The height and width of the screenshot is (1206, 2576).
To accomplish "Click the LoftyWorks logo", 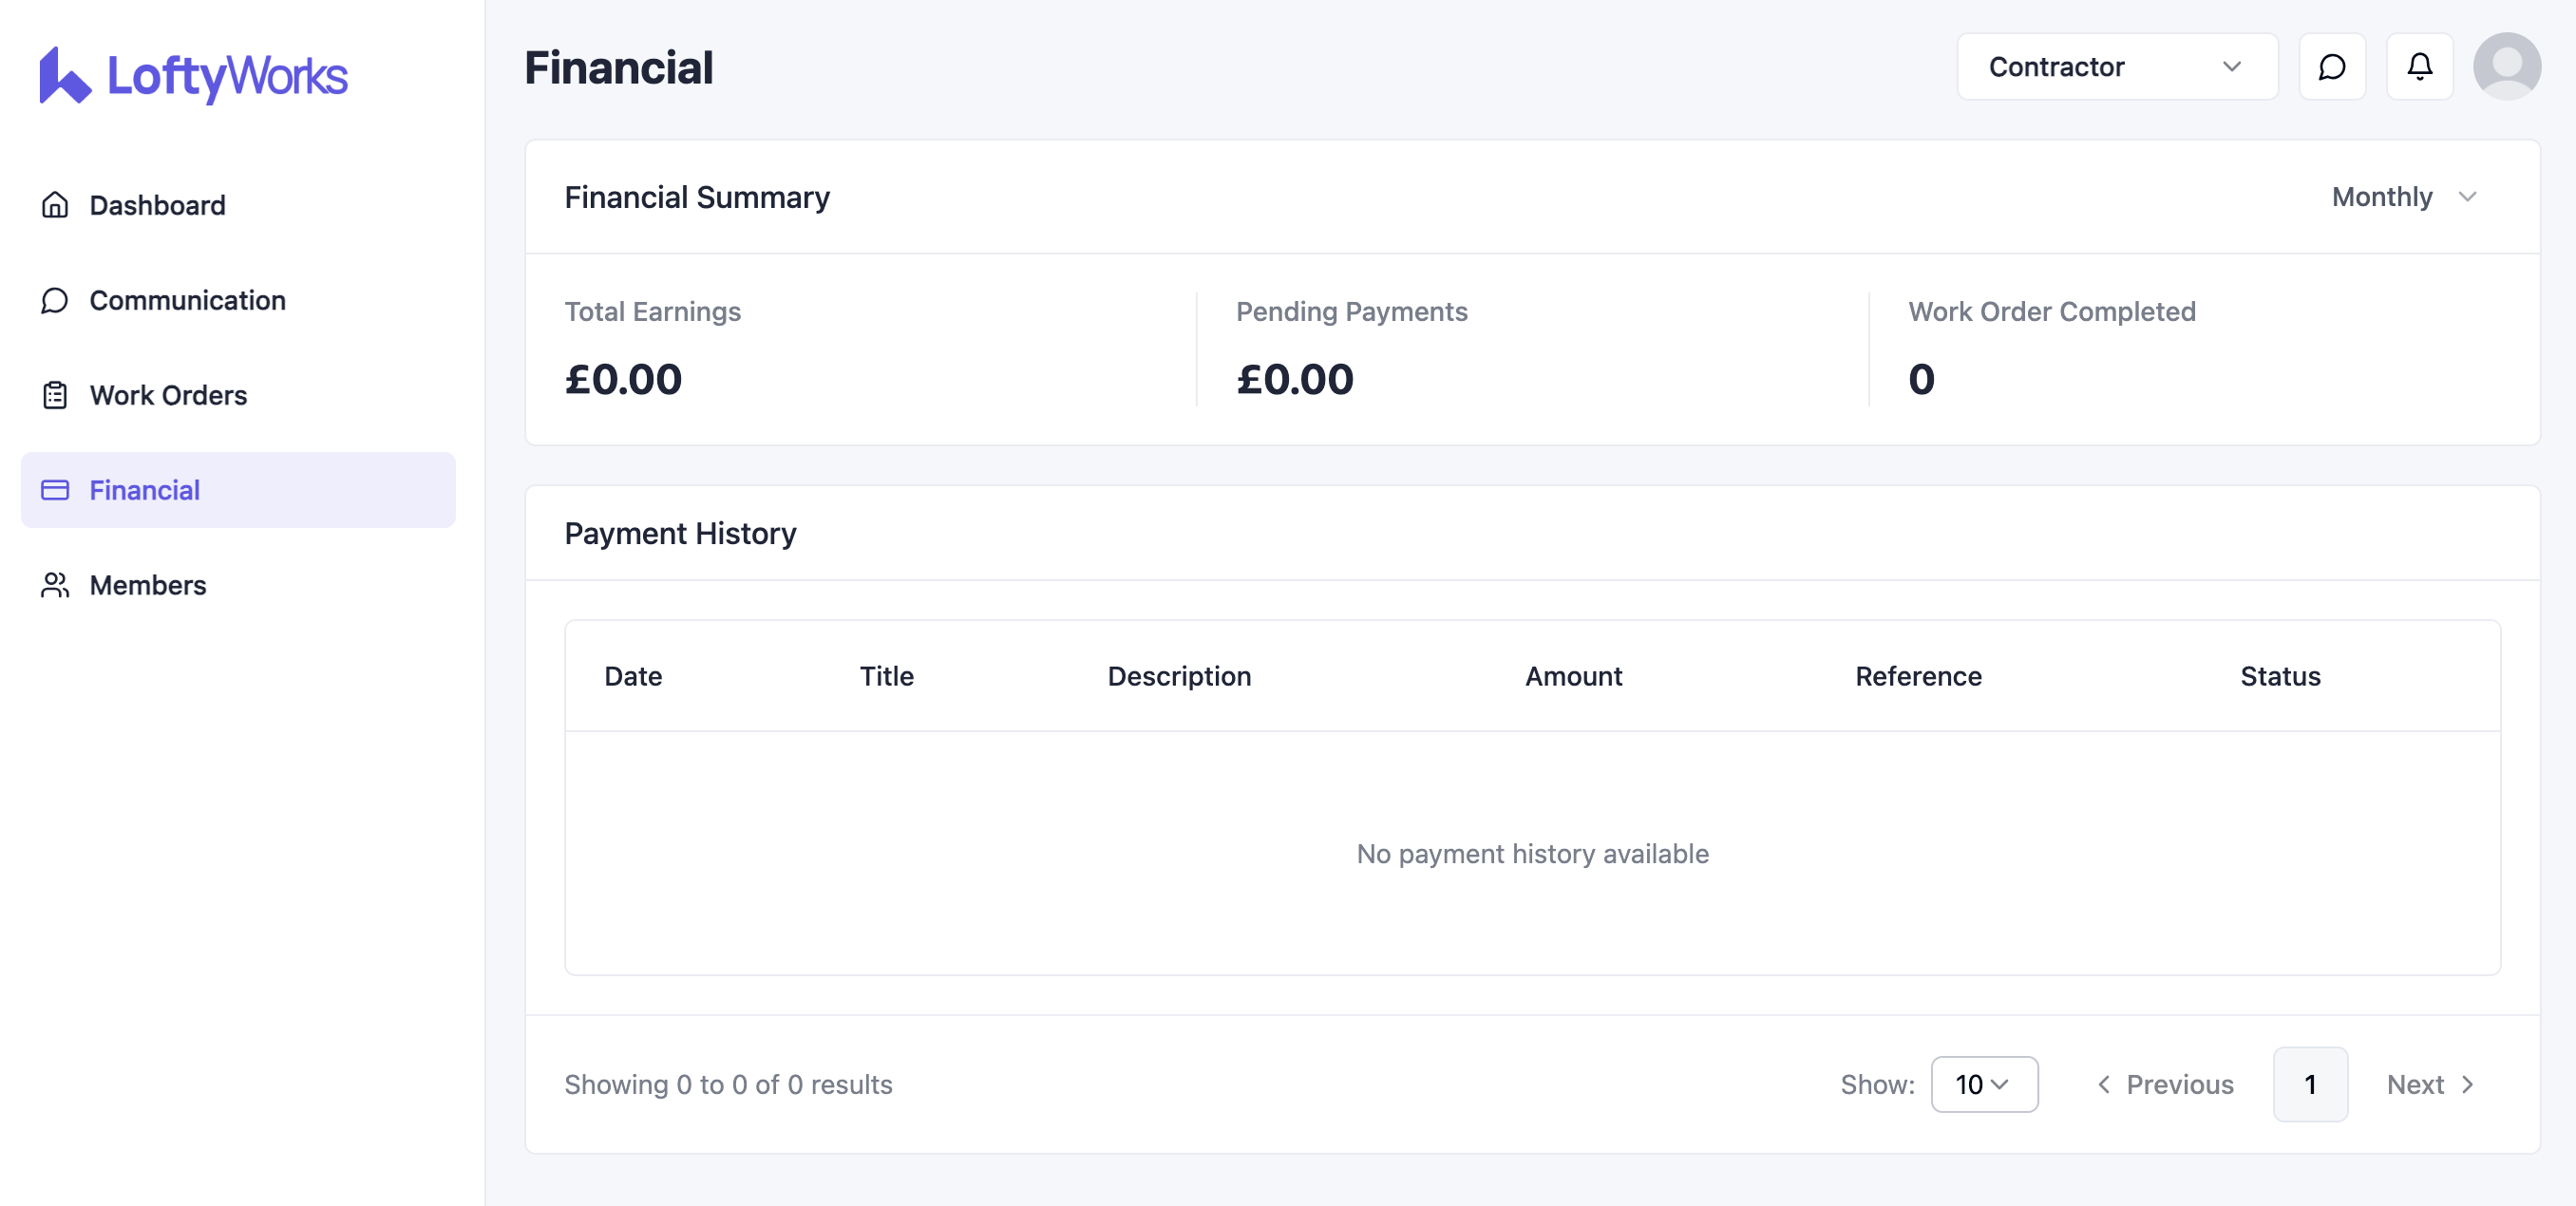I will pyautogui.click(x=193, y=75).
